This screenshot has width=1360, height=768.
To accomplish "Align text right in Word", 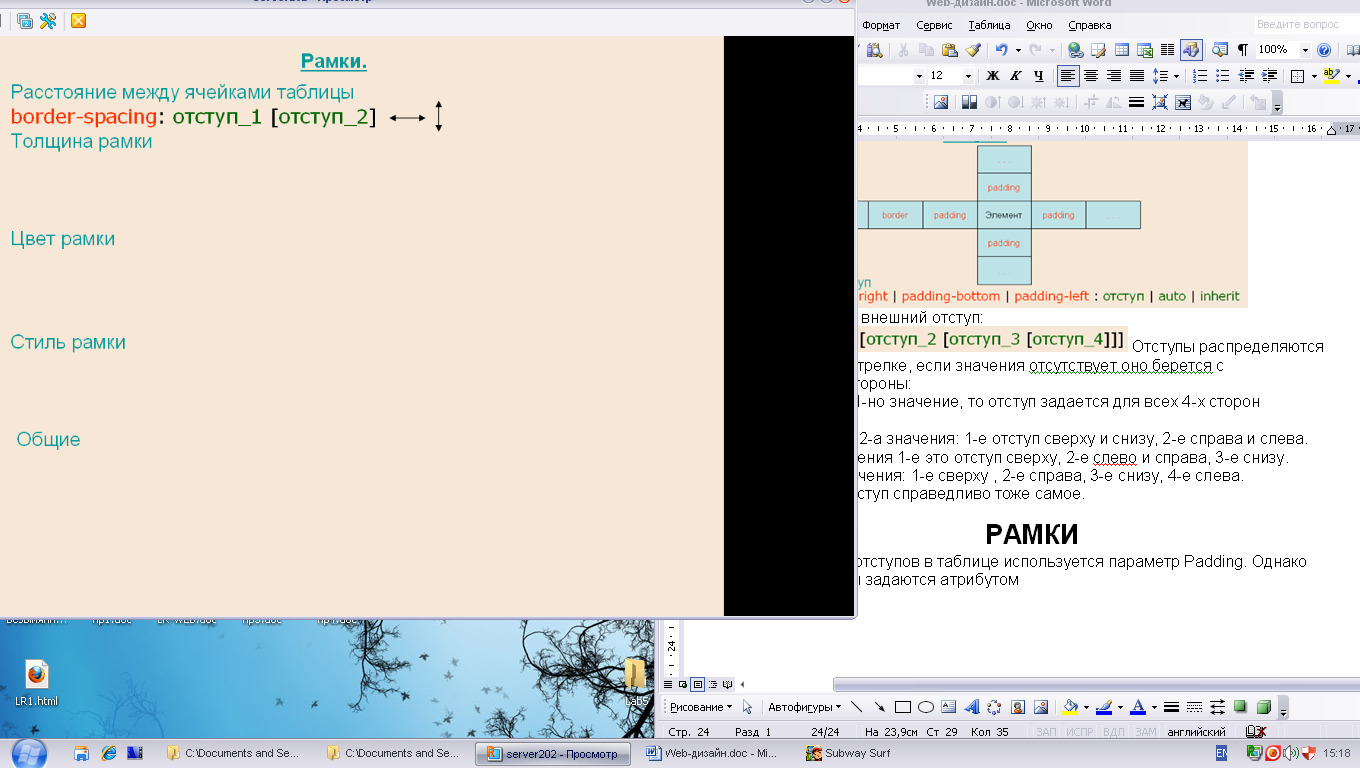I will click(x=1114, y=76).
